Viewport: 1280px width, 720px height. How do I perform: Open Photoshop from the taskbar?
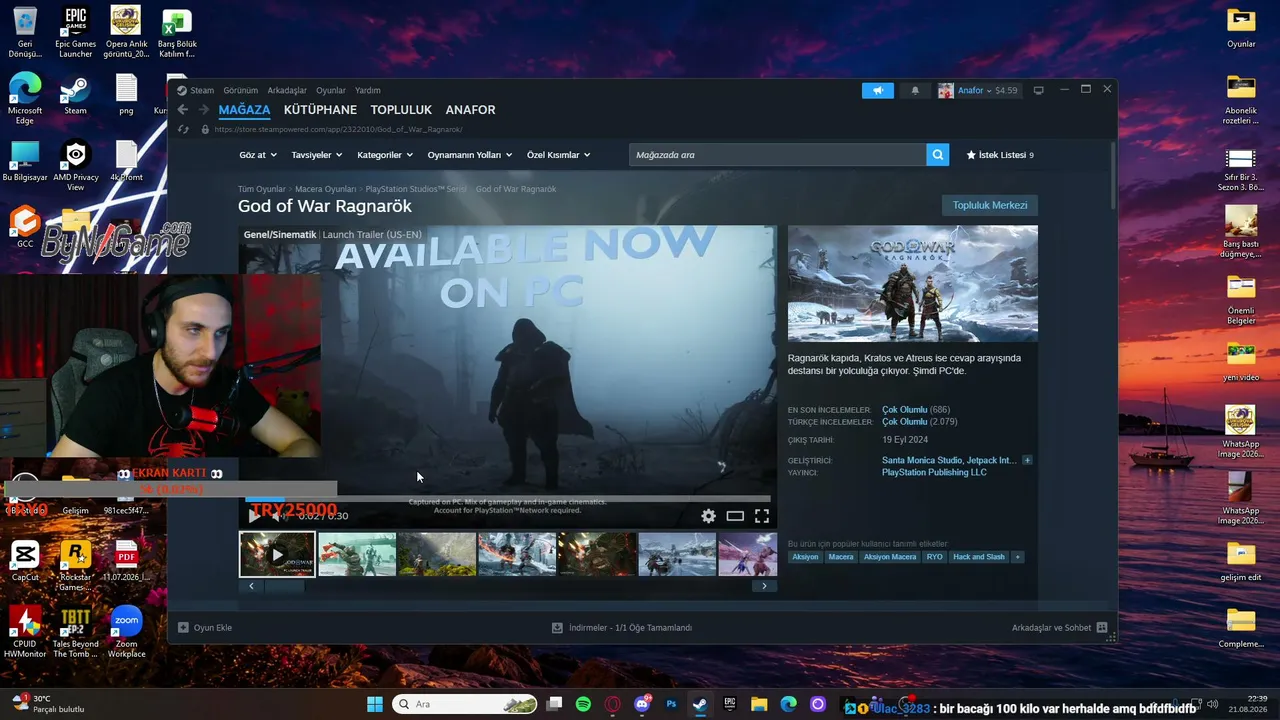[x=671, y=704]
